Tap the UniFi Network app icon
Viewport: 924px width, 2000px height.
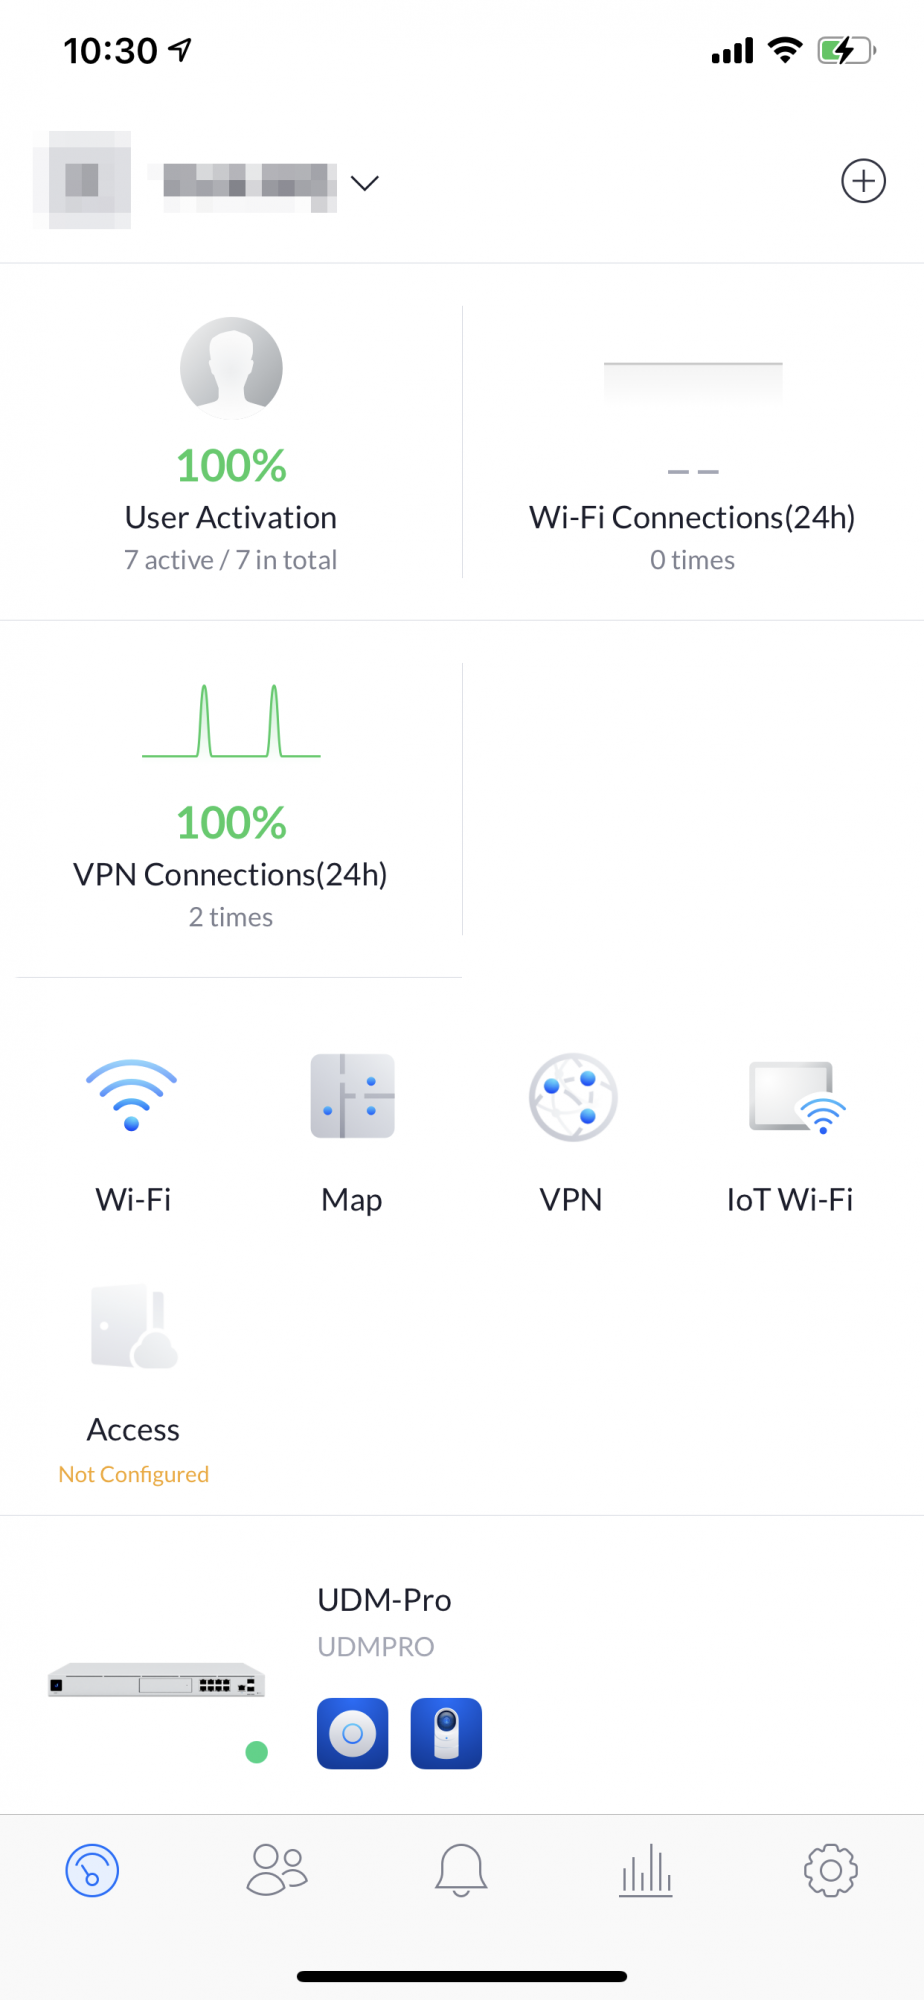(352, 1733)
